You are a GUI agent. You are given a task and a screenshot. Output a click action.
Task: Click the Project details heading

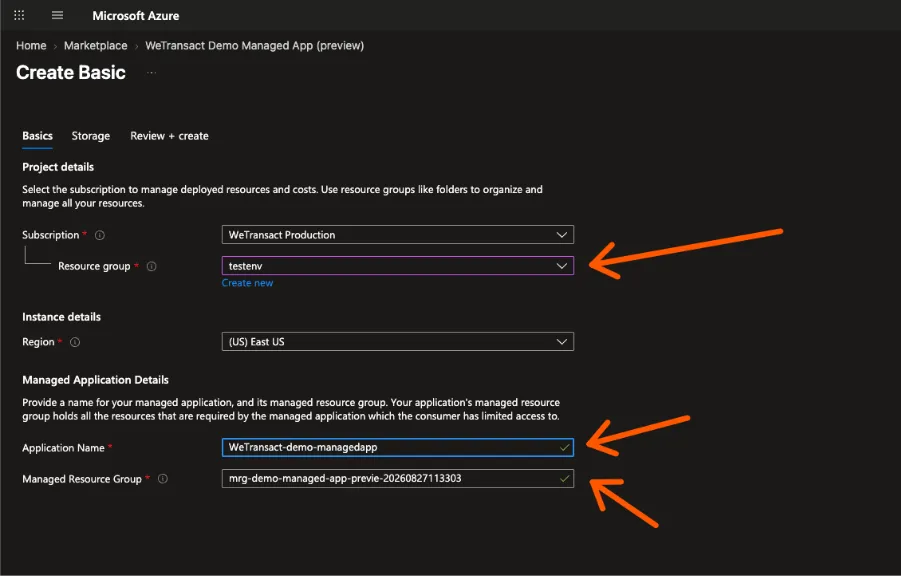pyautogui.click(x=58, y=167)
